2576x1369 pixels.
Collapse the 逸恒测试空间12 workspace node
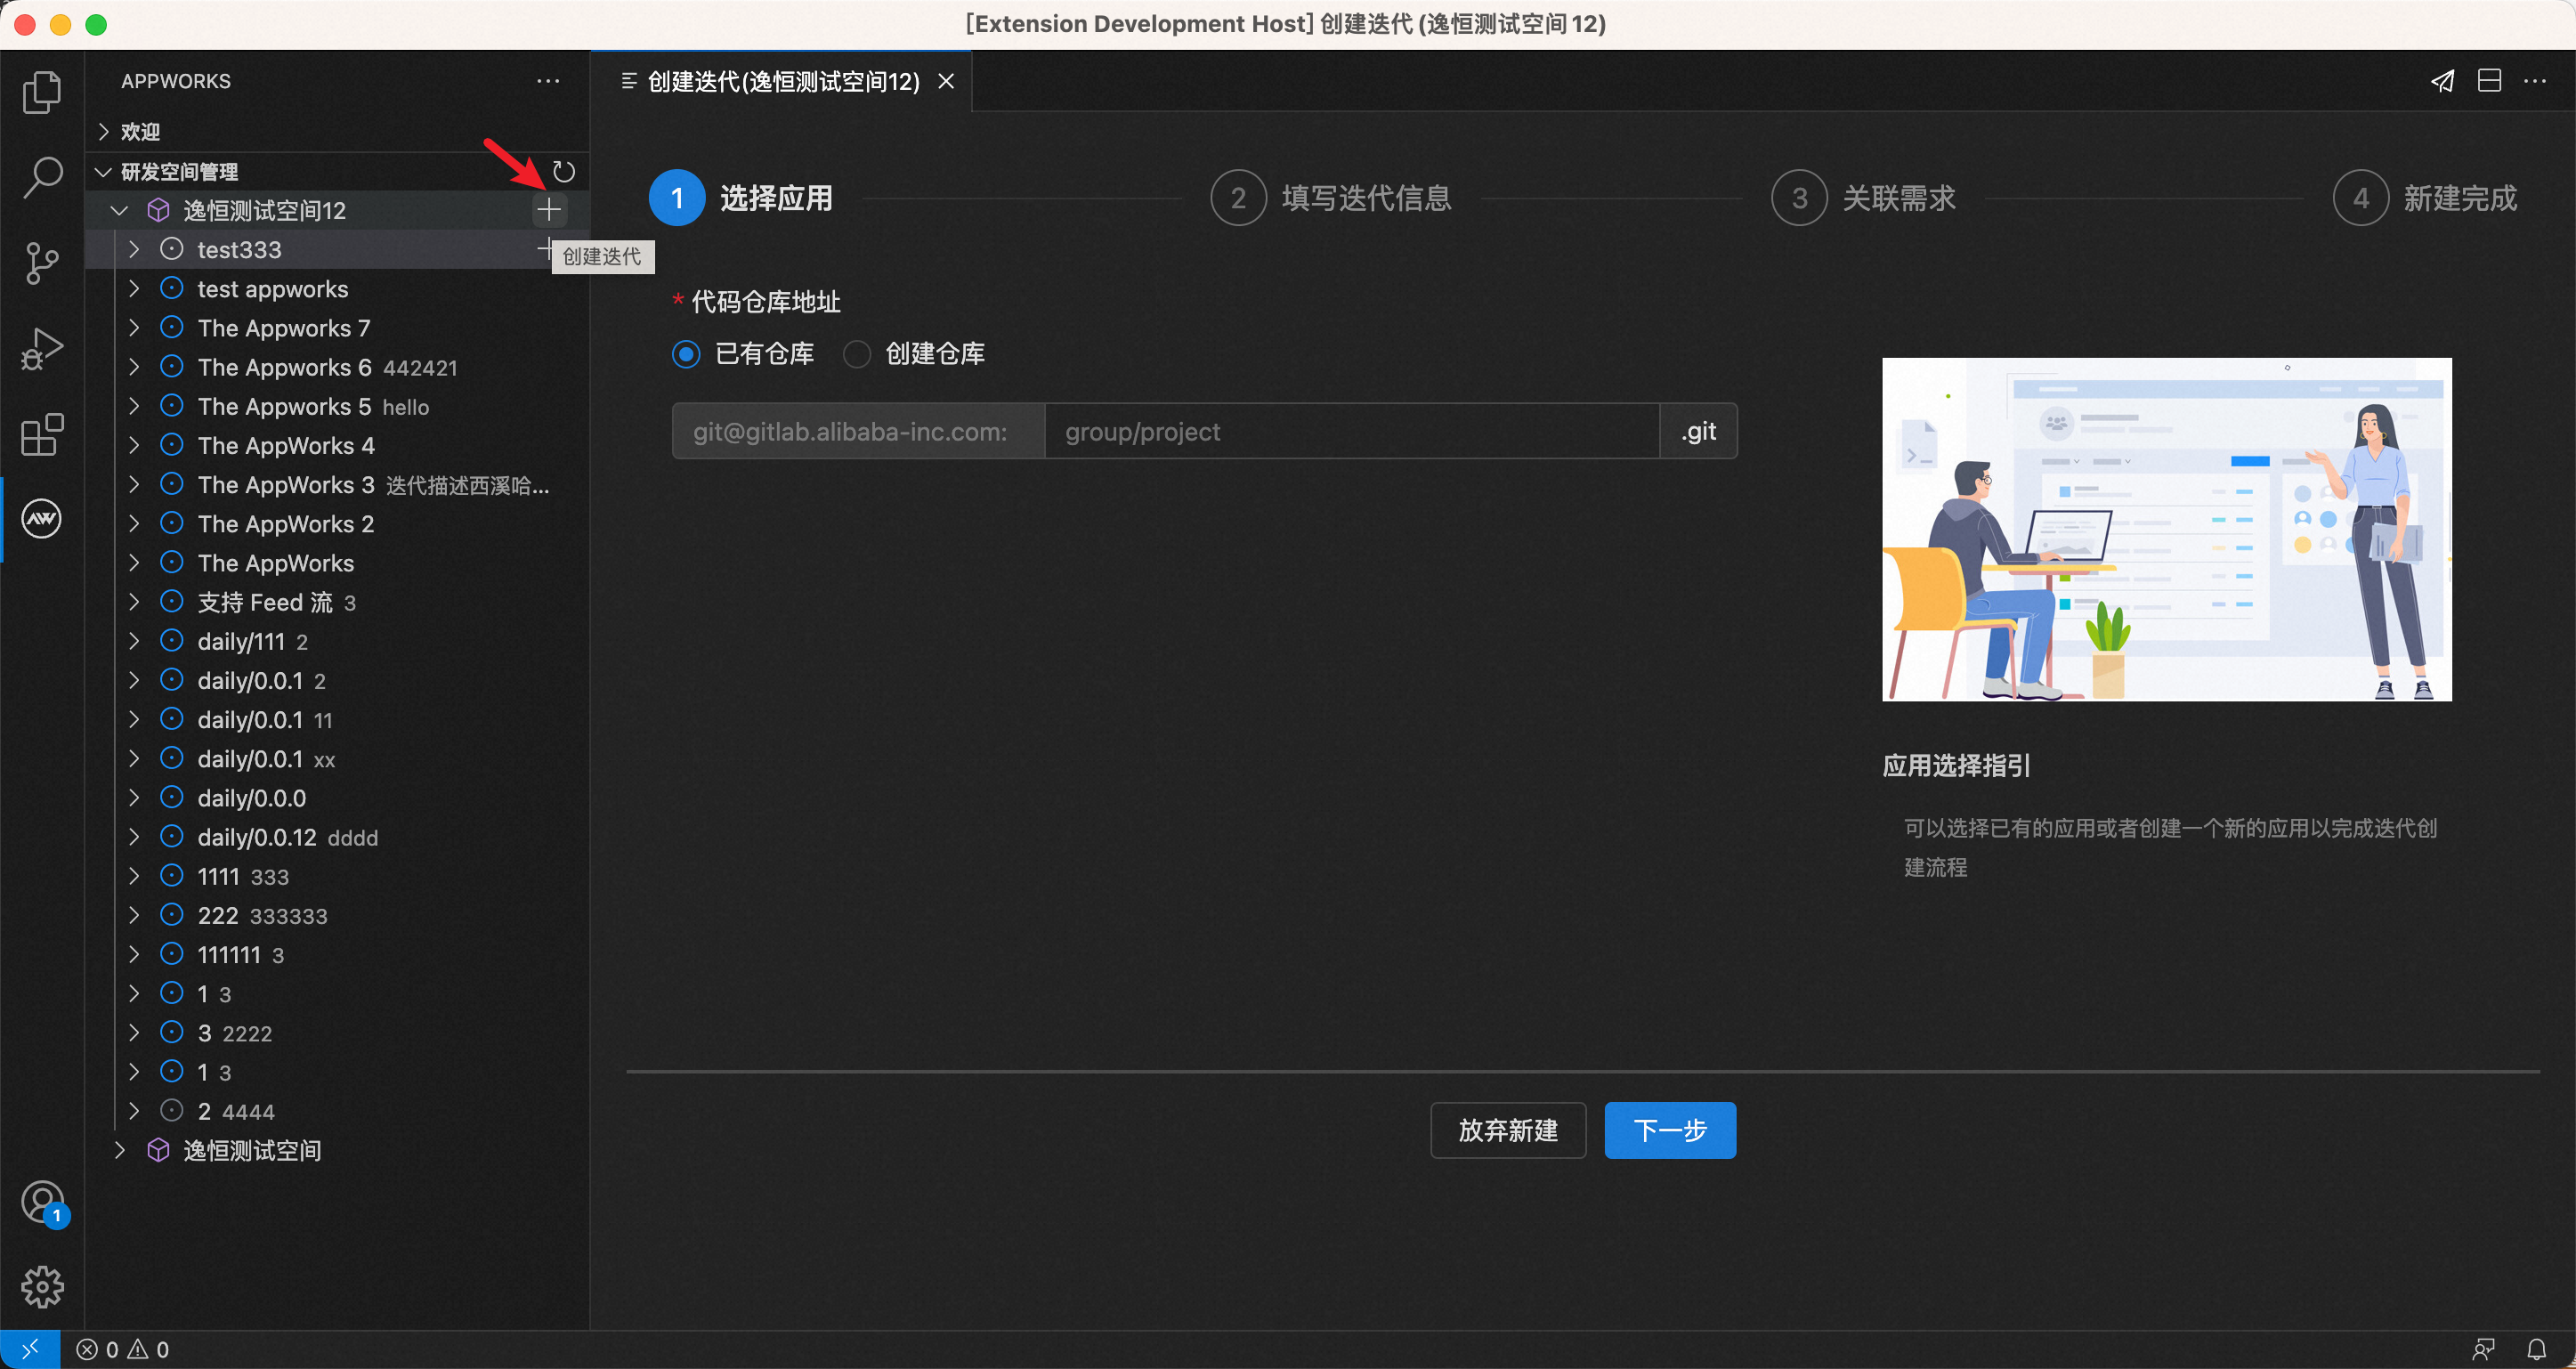click(119, 210)
